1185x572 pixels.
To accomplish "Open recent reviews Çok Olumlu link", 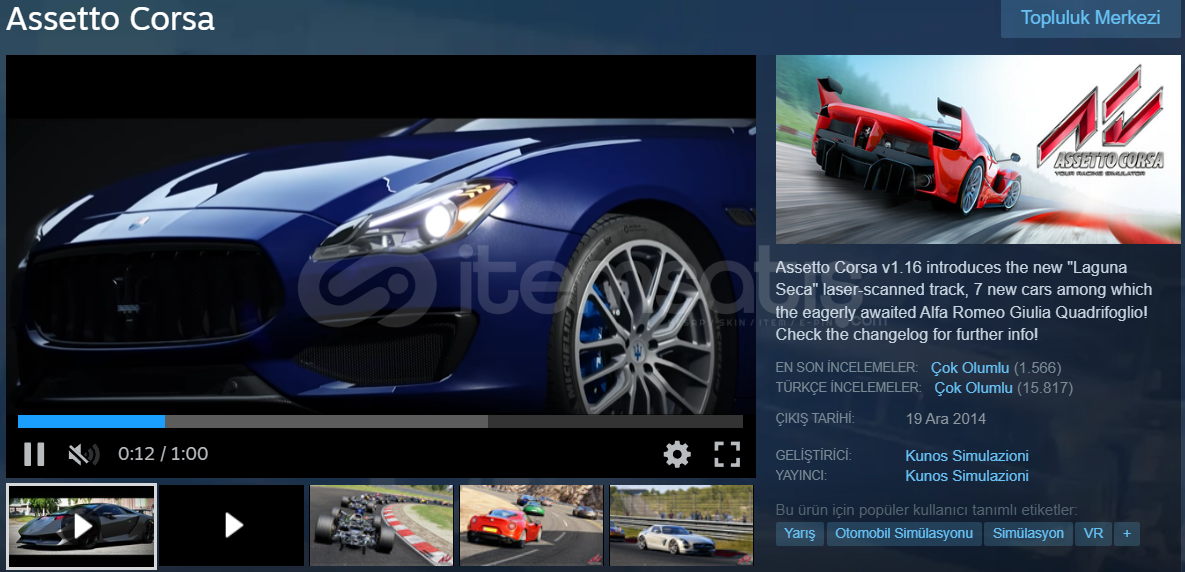I will point(970,368).
